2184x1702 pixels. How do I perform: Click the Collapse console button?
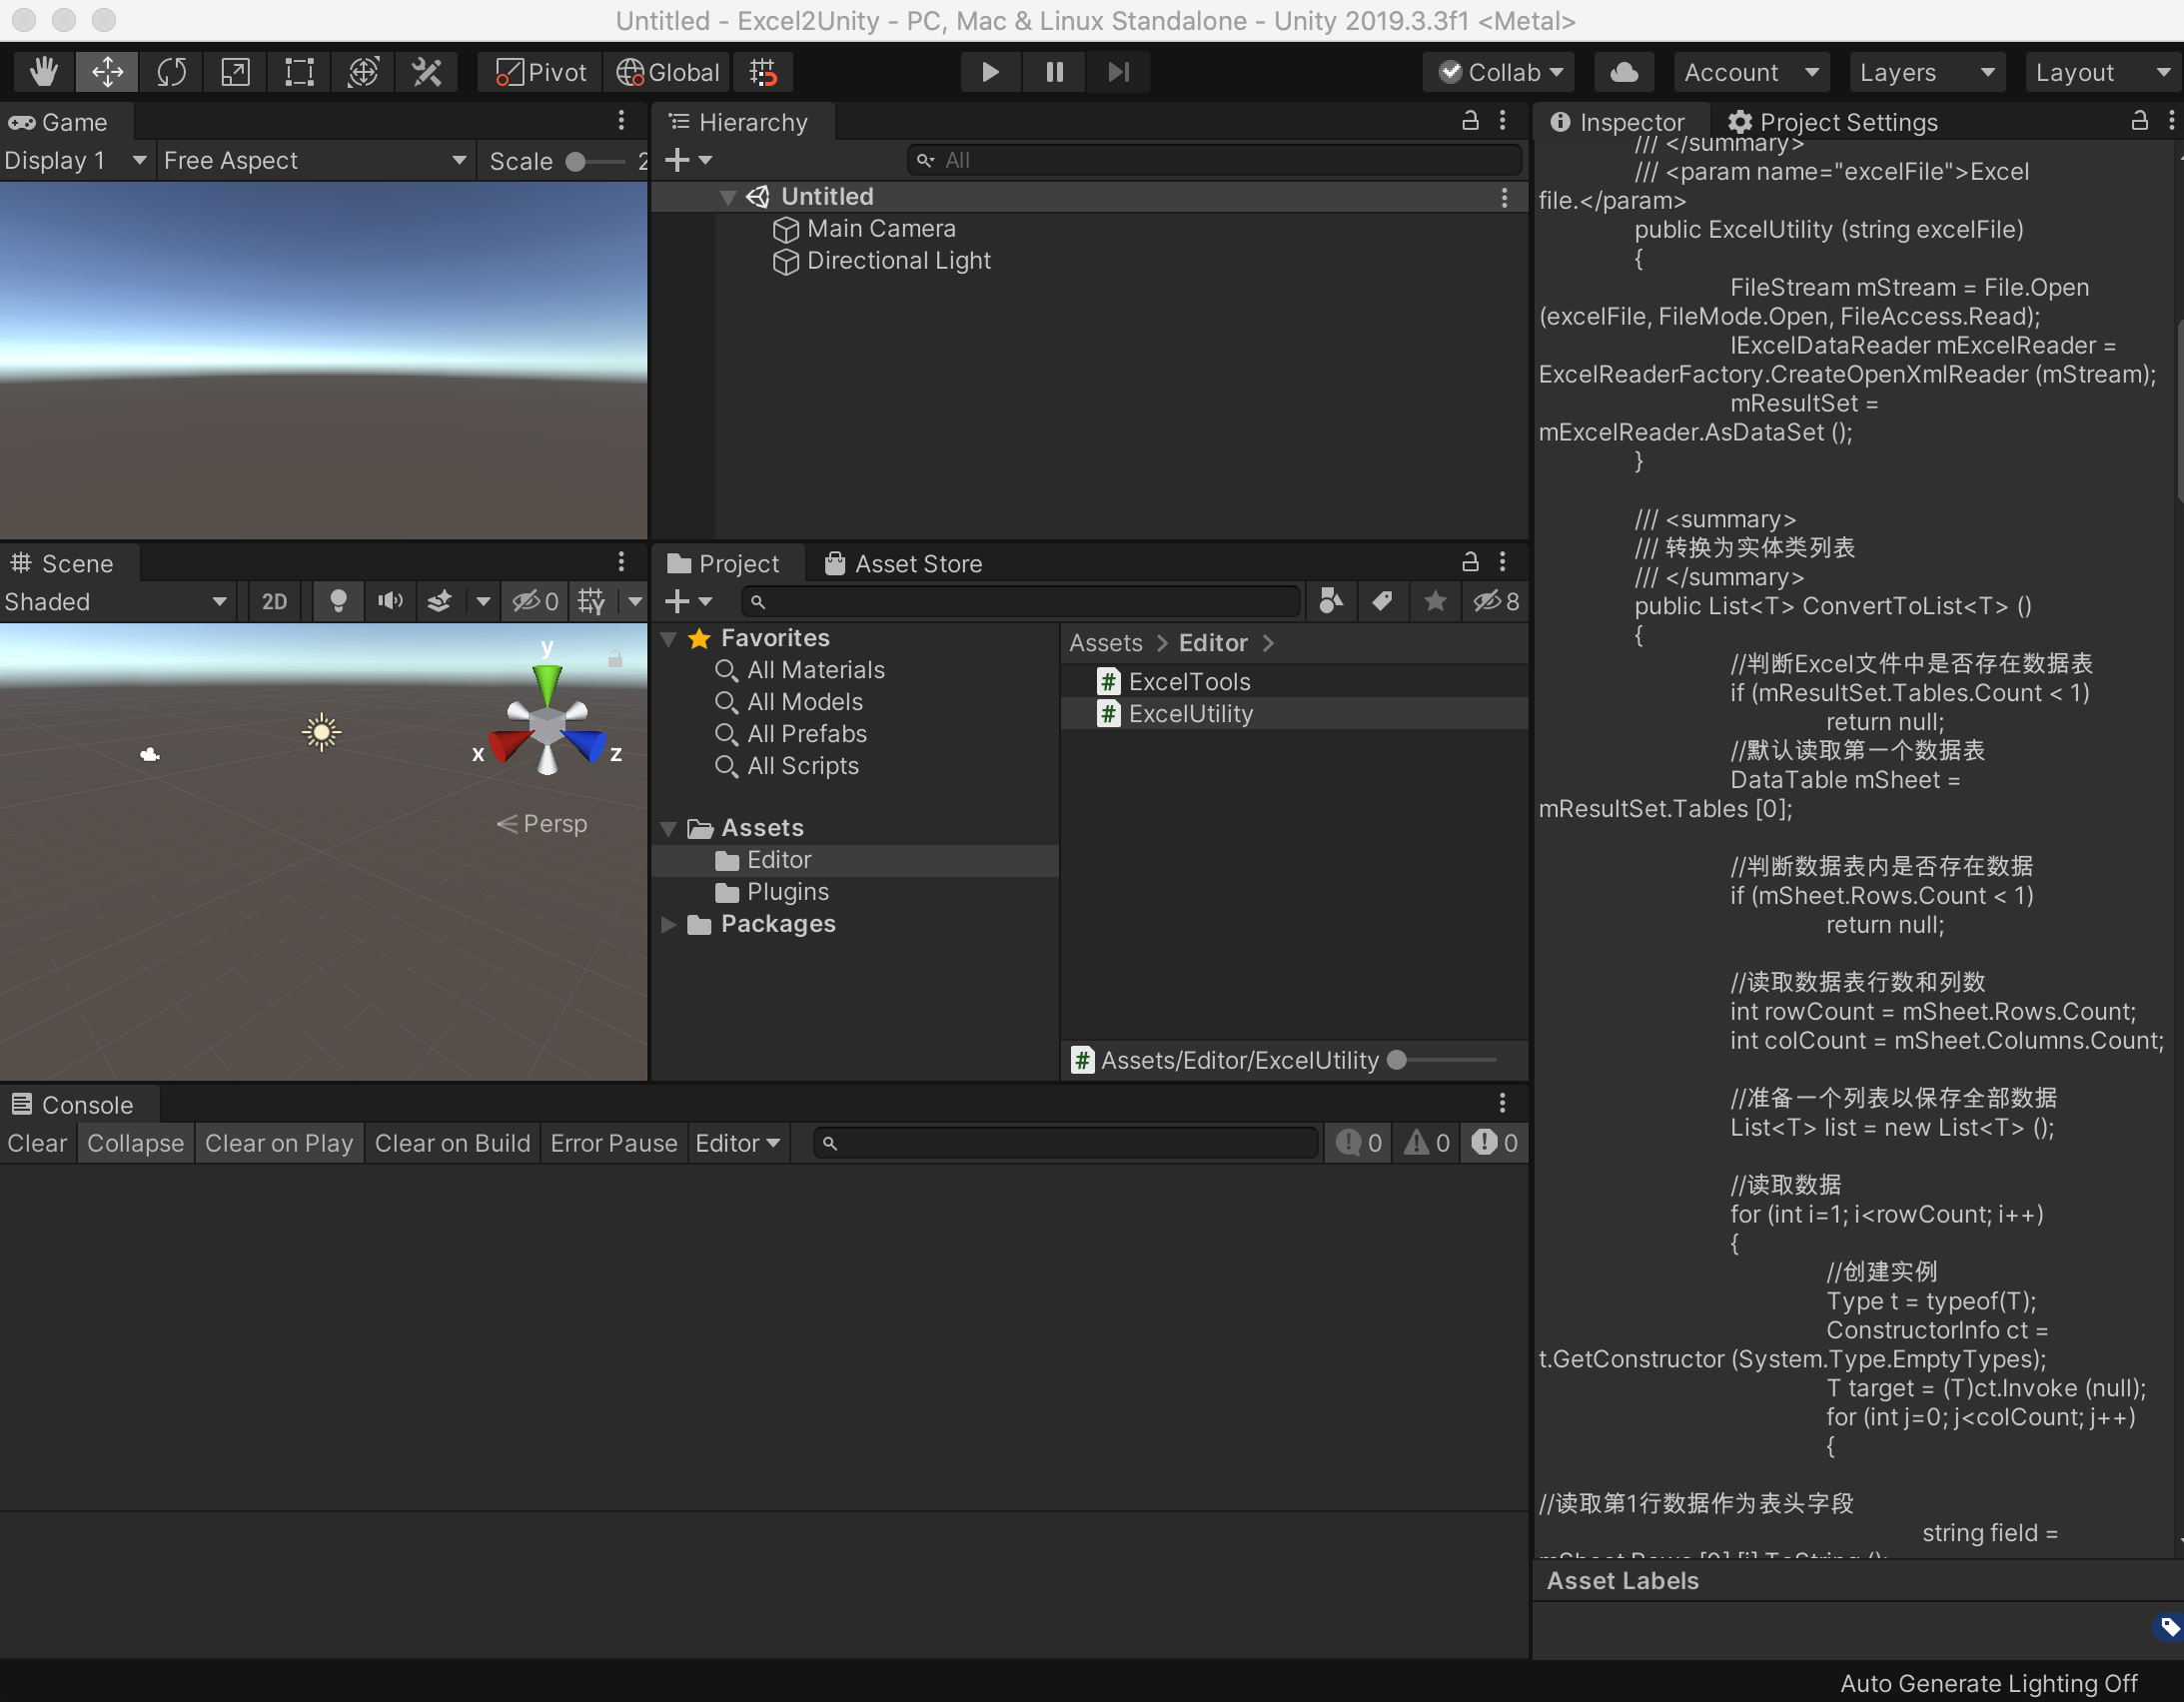point(135,1143)
